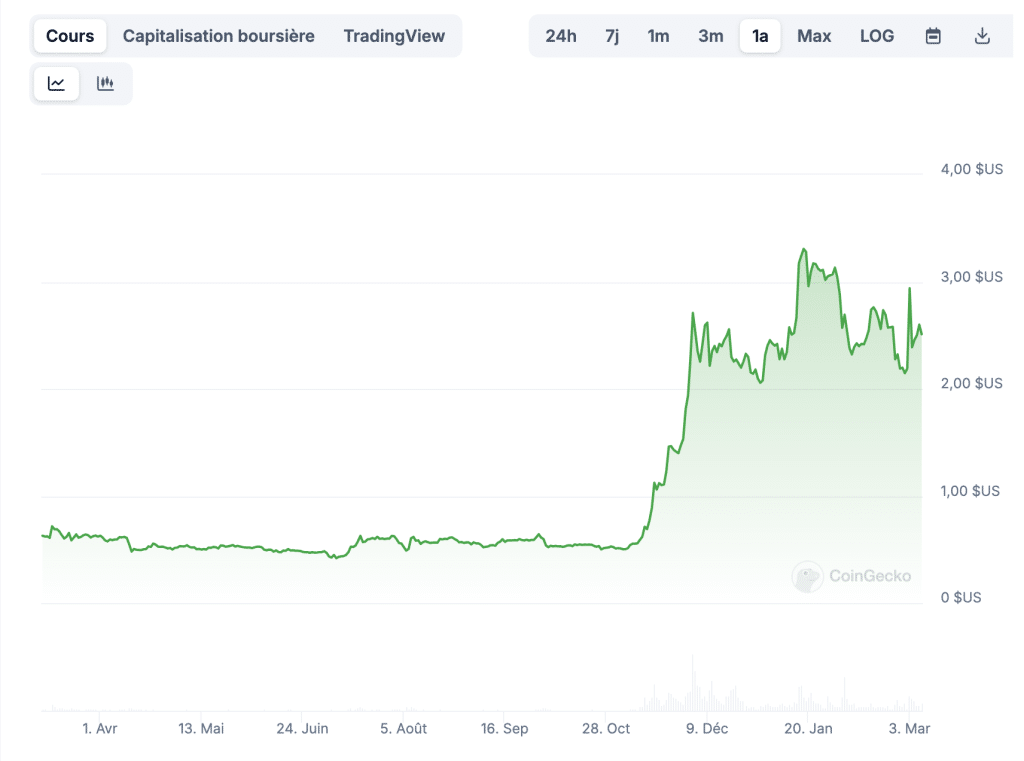Switch to the TradingView tab
The height and width of the screenshot is (761, 1024).
[394, 36]
